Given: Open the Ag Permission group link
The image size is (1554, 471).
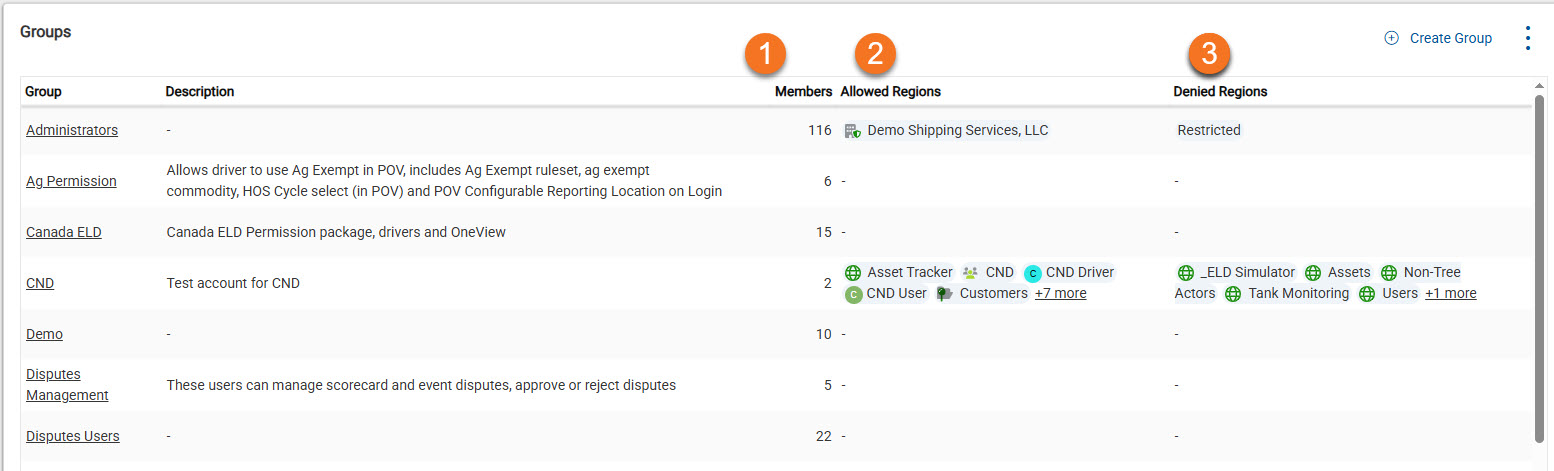Looking at the screenshot, I should click(71, 181).
